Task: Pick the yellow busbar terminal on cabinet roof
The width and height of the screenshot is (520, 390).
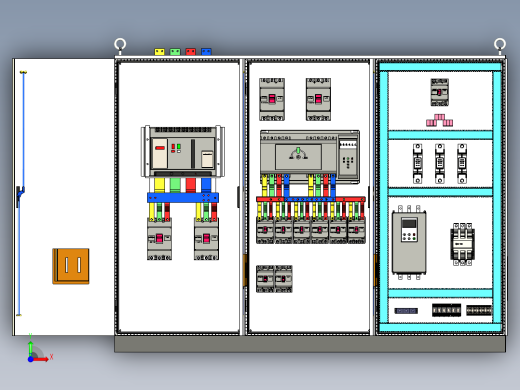Action: click(159, 52)
